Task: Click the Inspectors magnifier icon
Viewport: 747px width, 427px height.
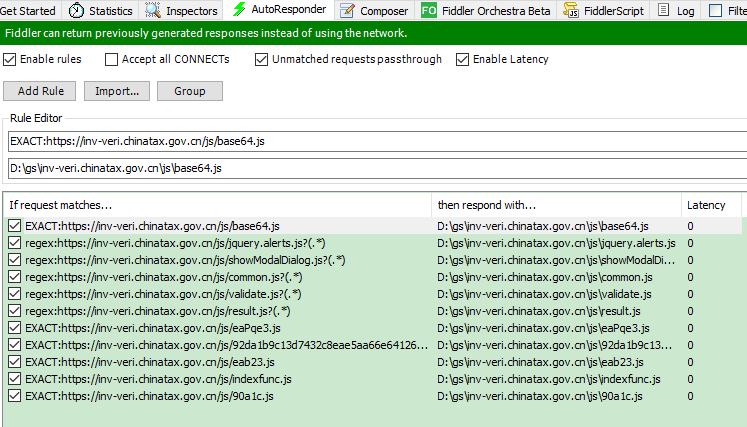Action: [153, 10]
